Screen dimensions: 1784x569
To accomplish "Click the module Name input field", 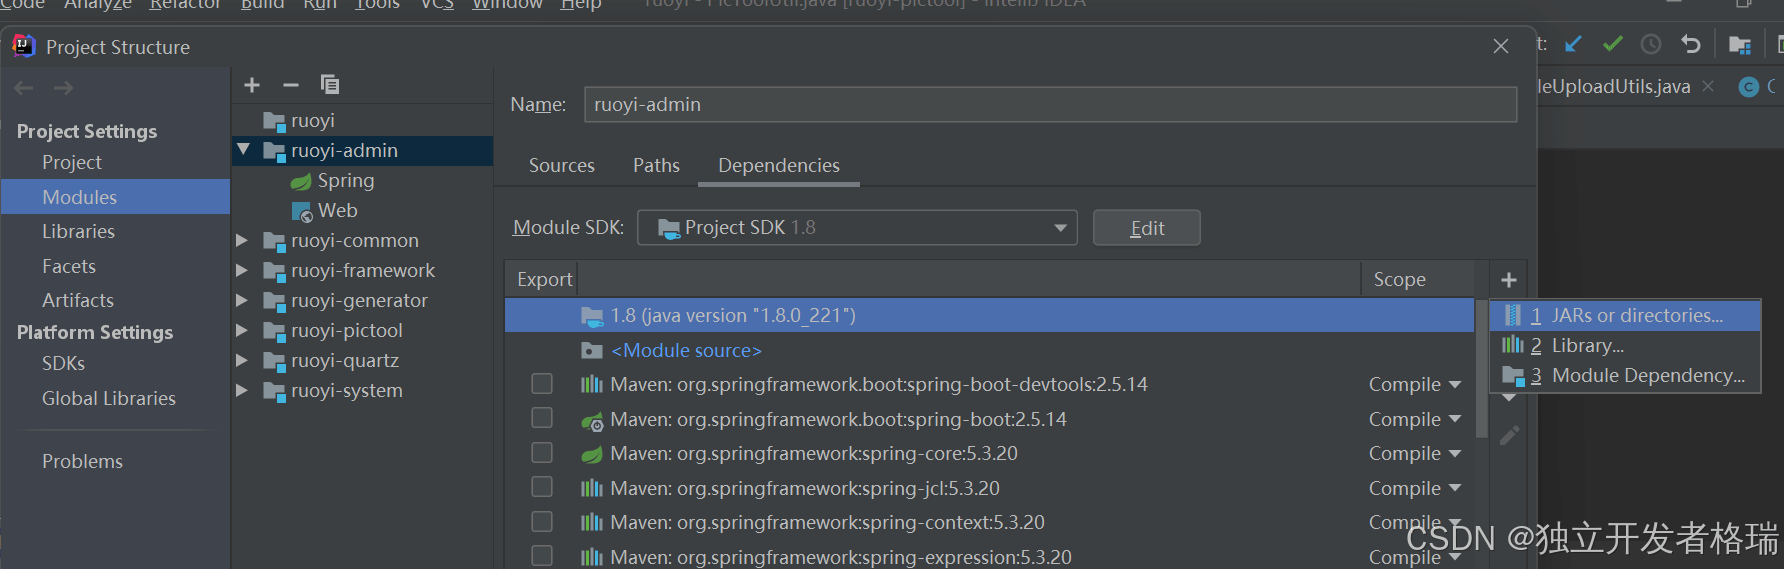I will tap(1050, 105).
